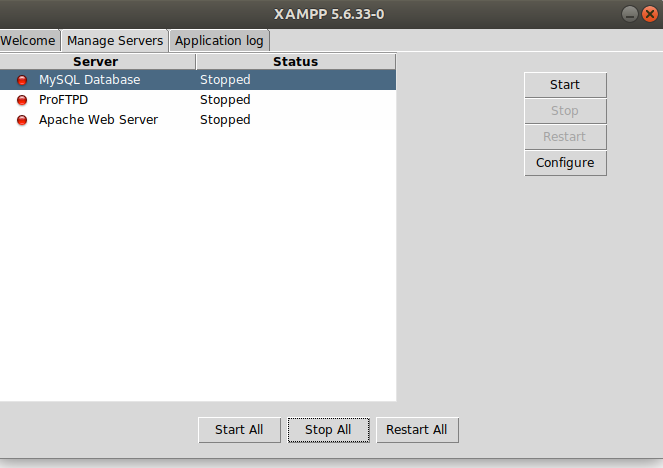Click the red status icon beside MySQL Database

tap(22, 80)
